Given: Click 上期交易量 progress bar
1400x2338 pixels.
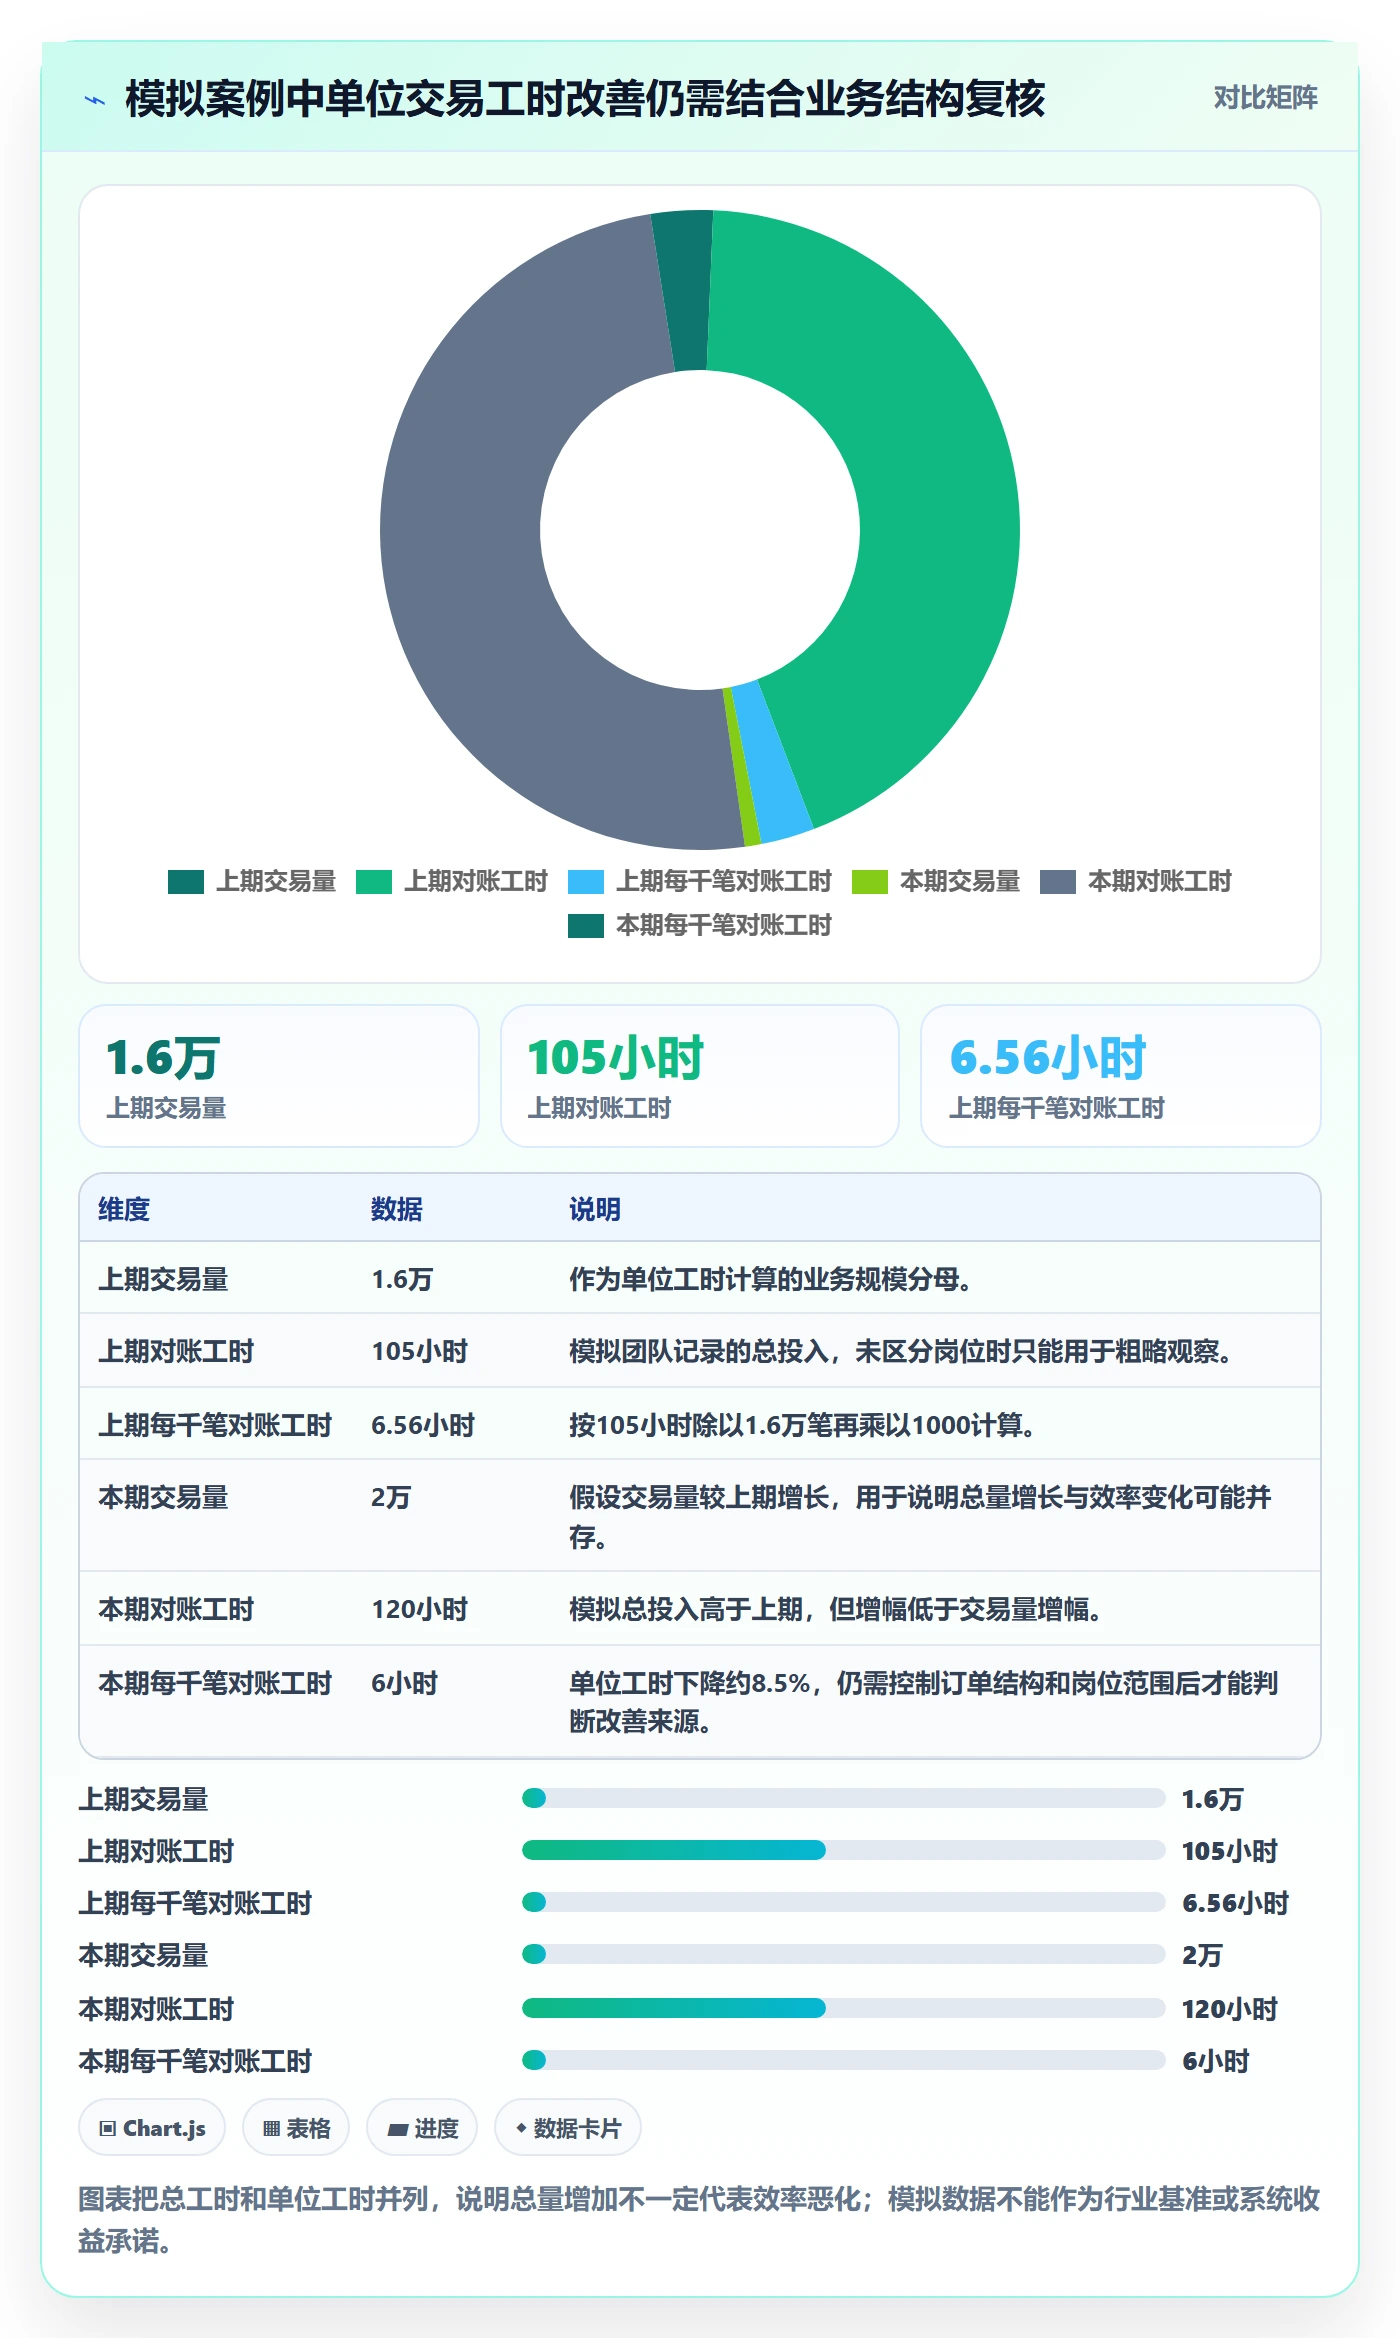Looking at the screenshot, I should [843, 1798].
